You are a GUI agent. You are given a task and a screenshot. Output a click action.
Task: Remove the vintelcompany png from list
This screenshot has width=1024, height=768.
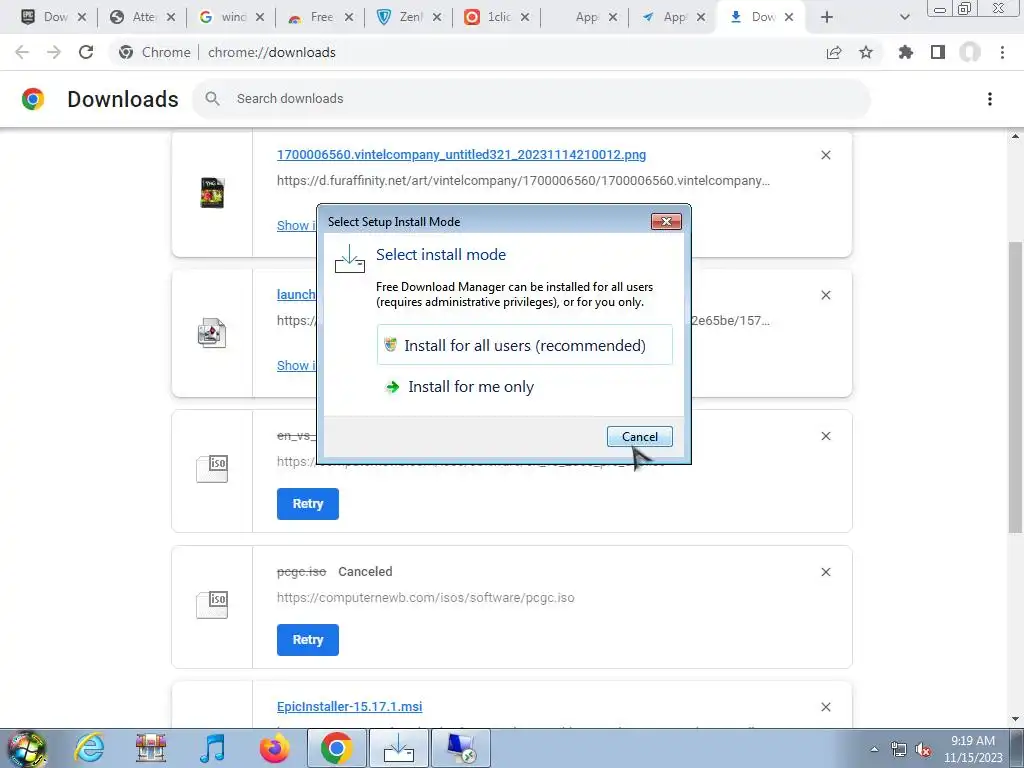(x=825, y=155)
